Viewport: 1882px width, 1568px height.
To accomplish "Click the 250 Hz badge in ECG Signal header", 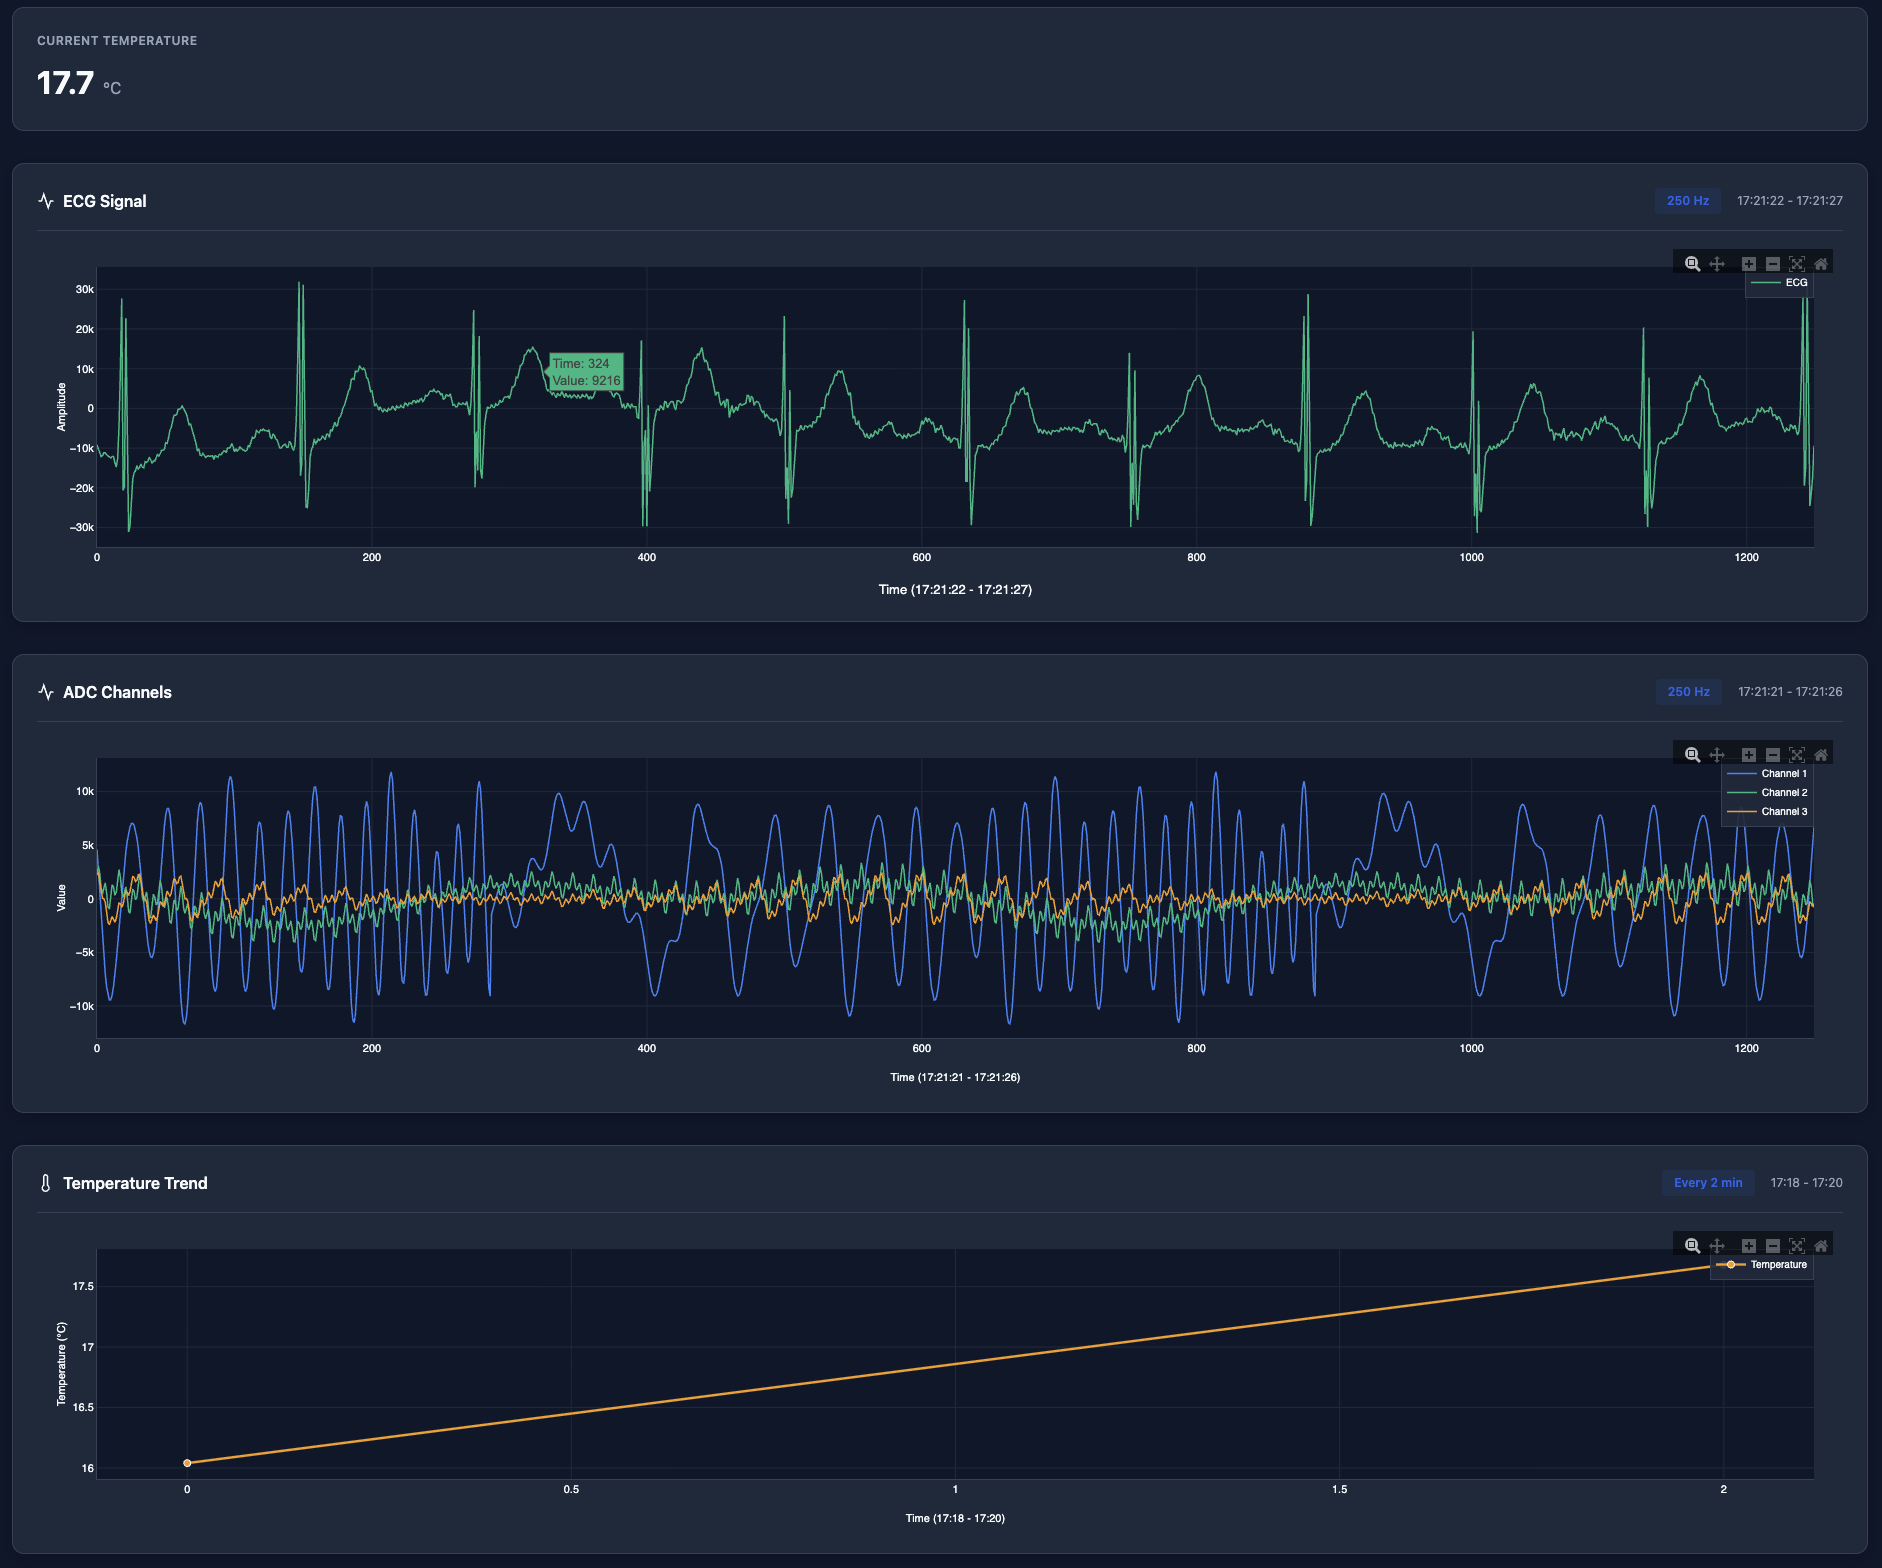I will coord(1688,201).
